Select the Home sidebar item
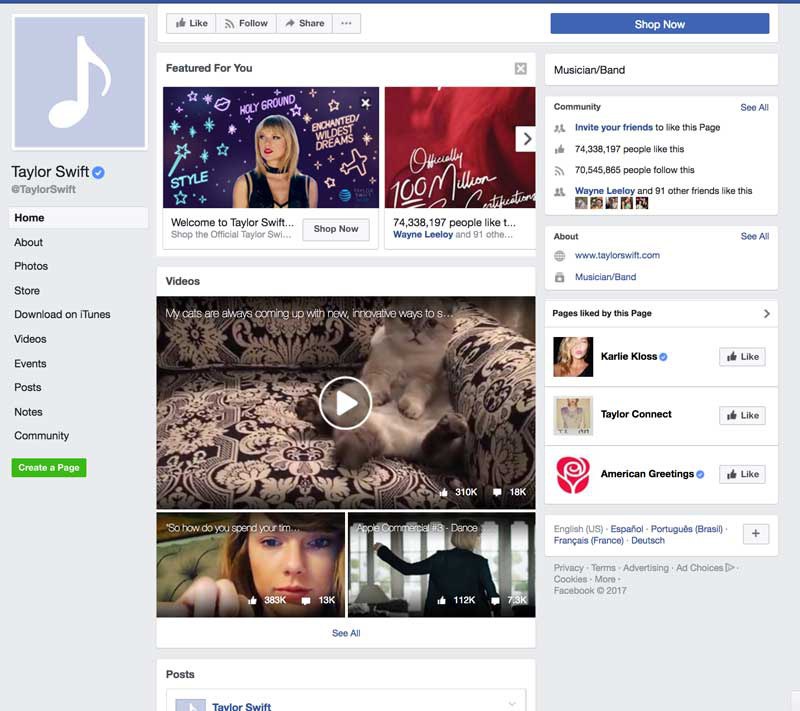800x711 pixels. (78, 218)
